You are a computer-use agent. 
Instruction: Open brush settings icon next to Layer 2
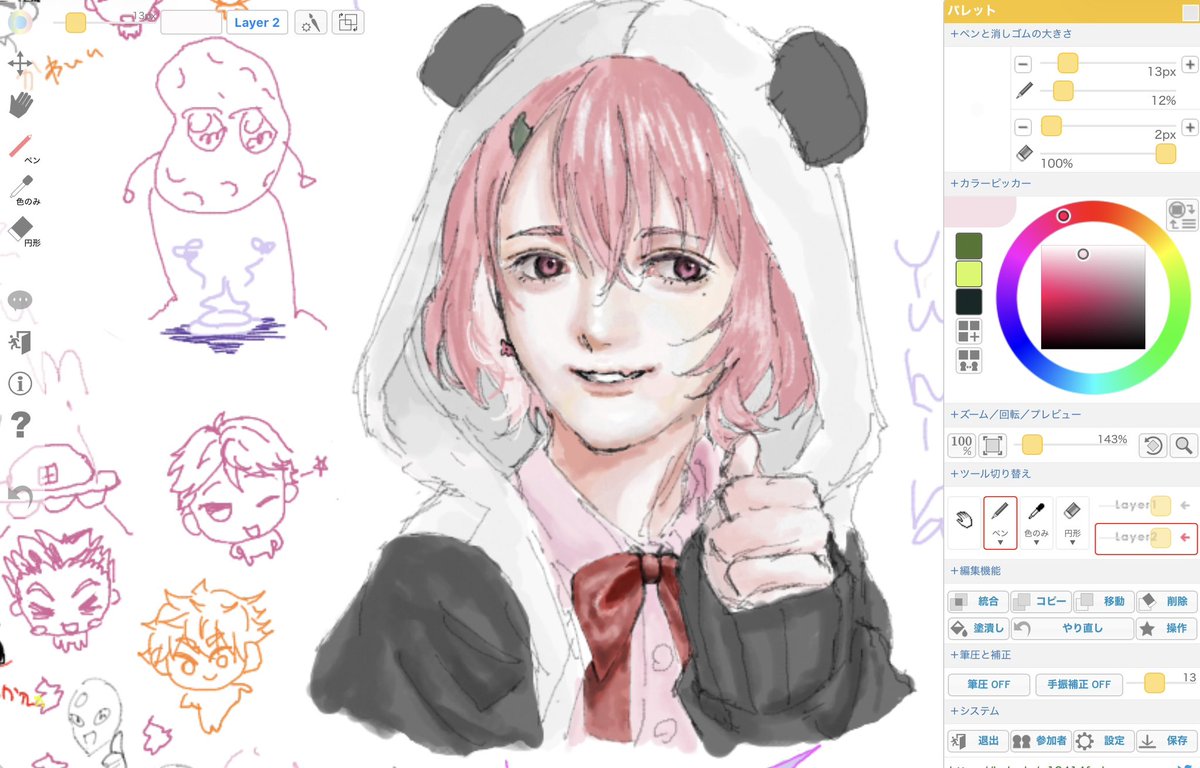point(311,22)
